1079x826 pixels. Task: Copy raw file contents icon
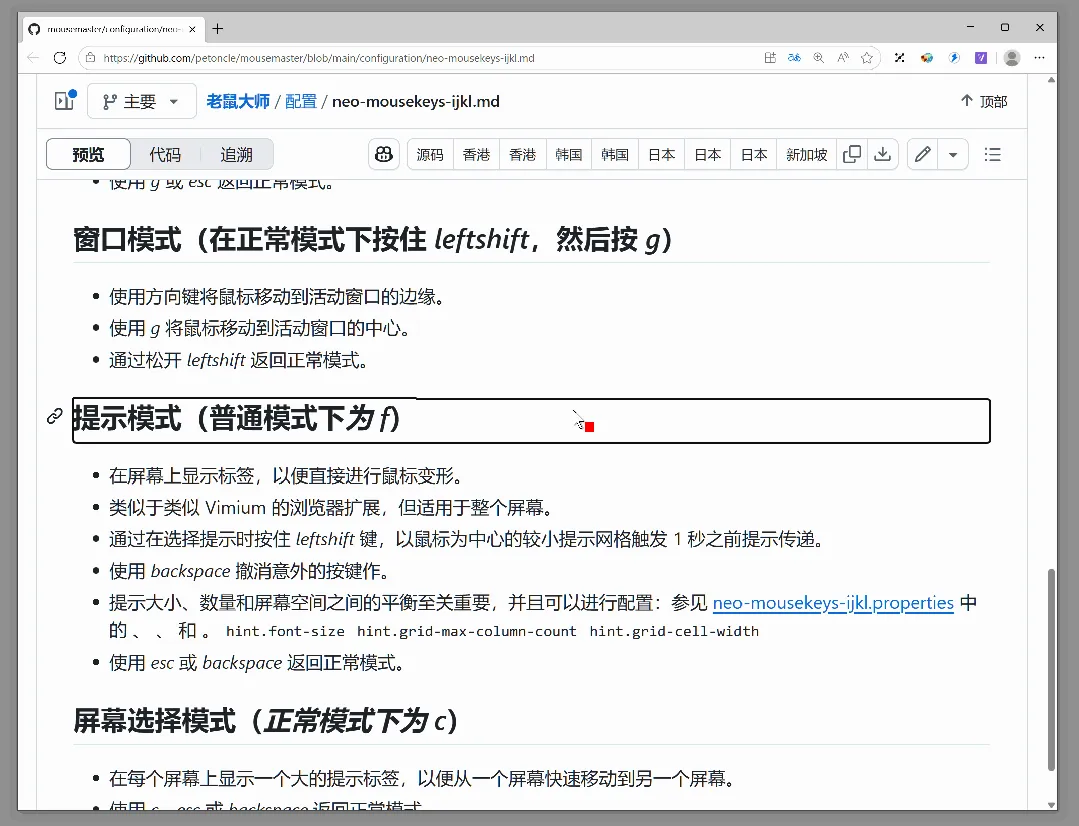coord(852,154)
